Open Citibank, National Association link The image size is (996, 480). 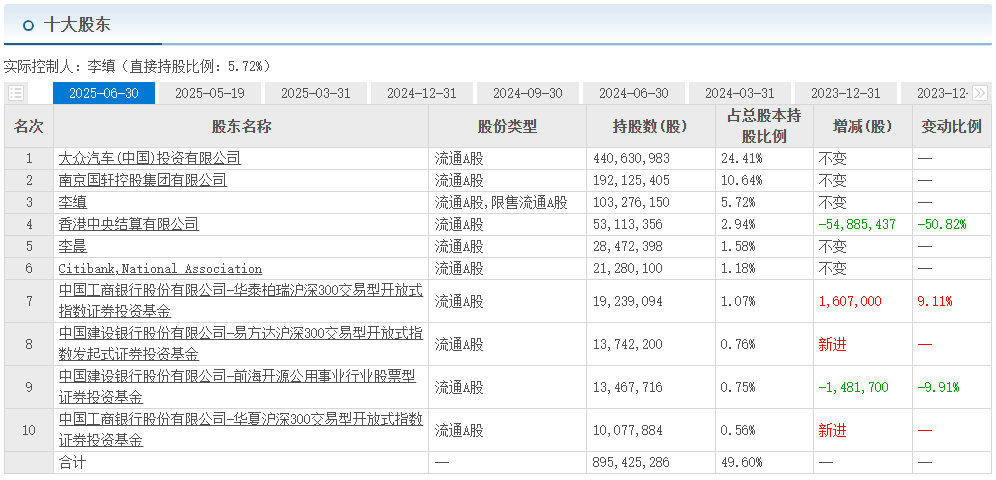click(160, 268)
